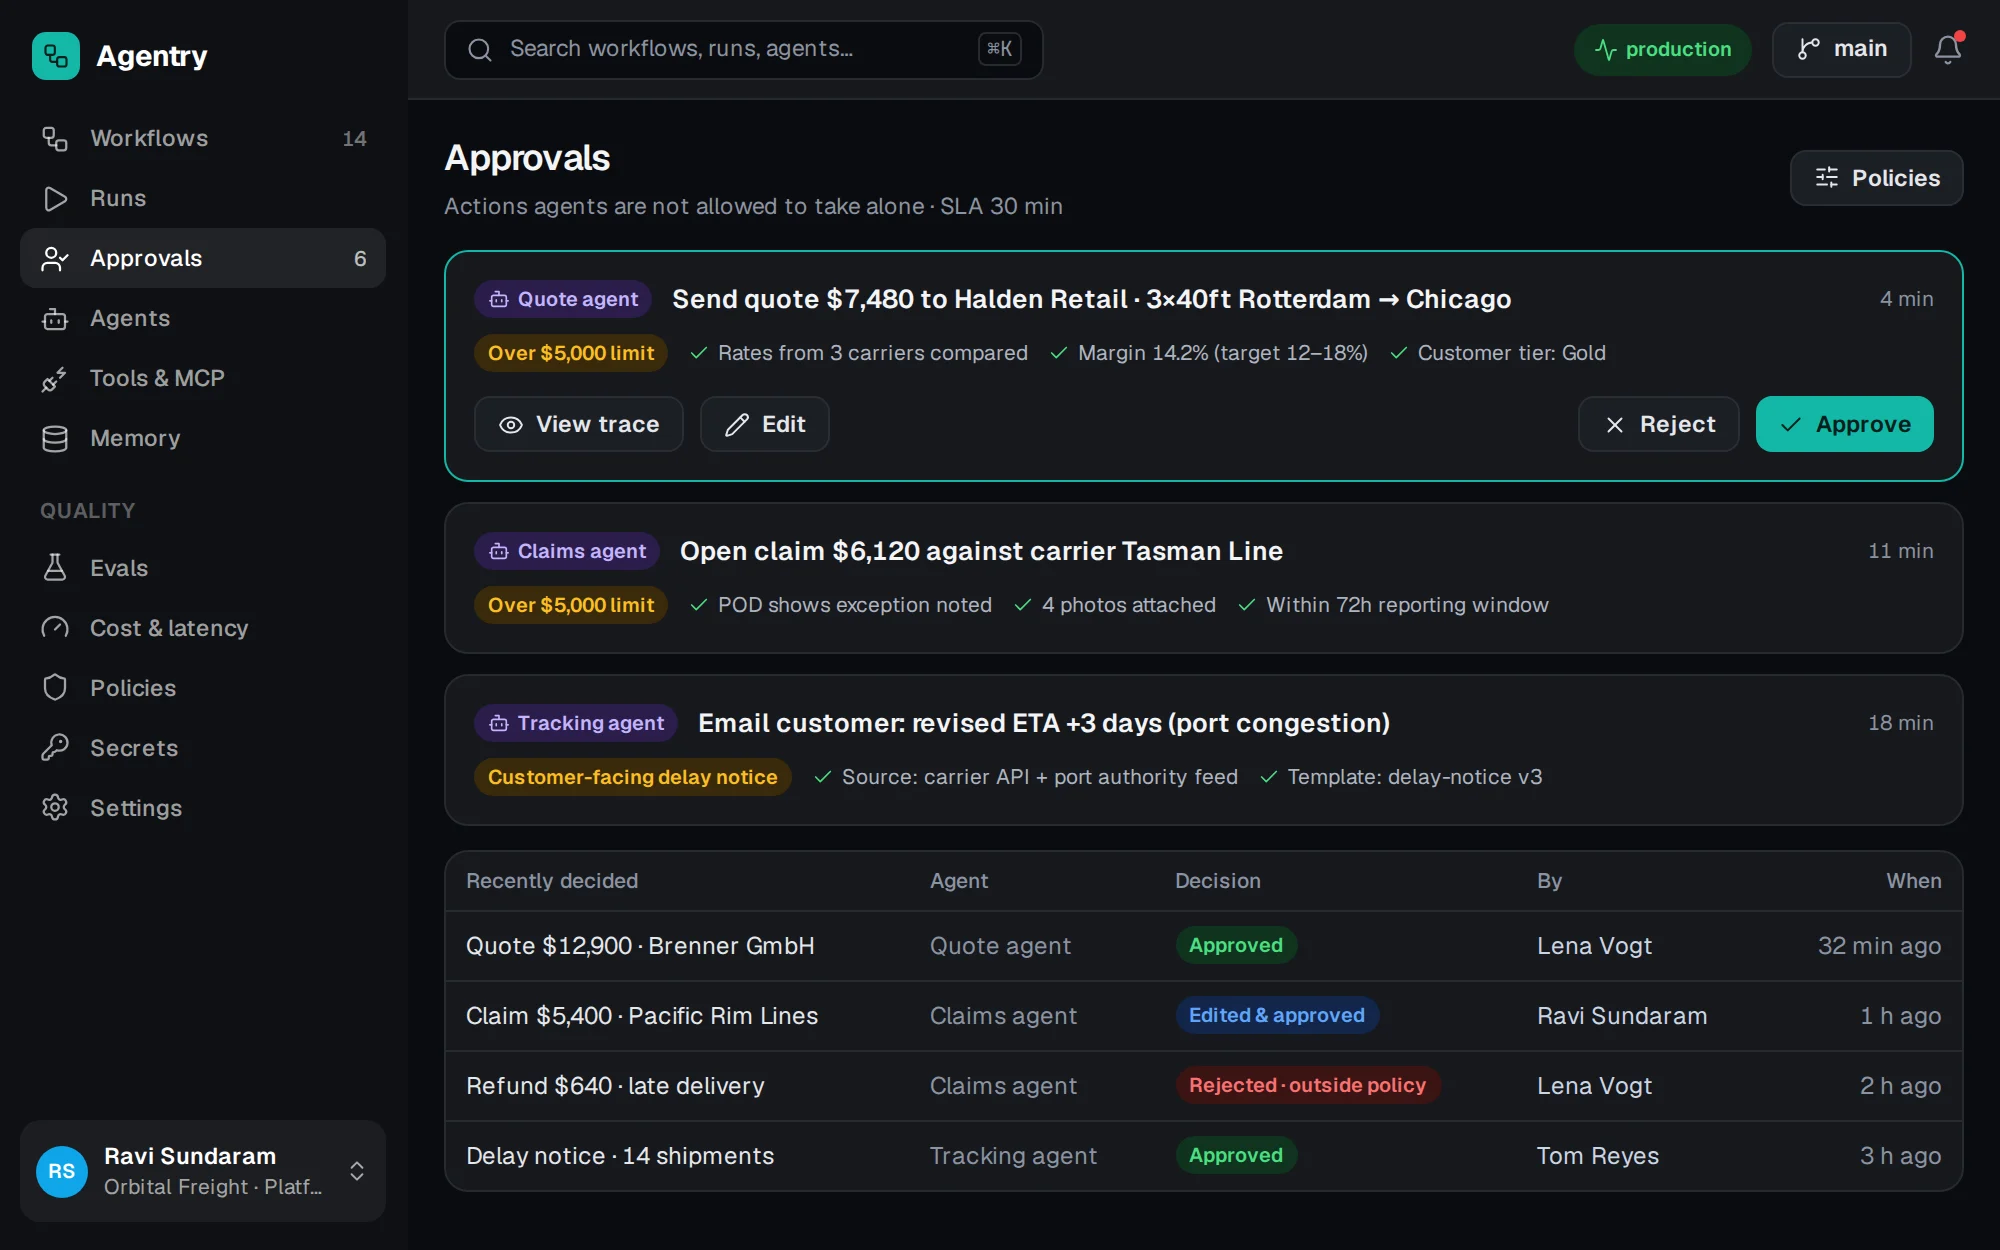The width and height of the screenshot is (2000, 1250).
Task: Open Evals under Quality
Action: click(203, 568)
